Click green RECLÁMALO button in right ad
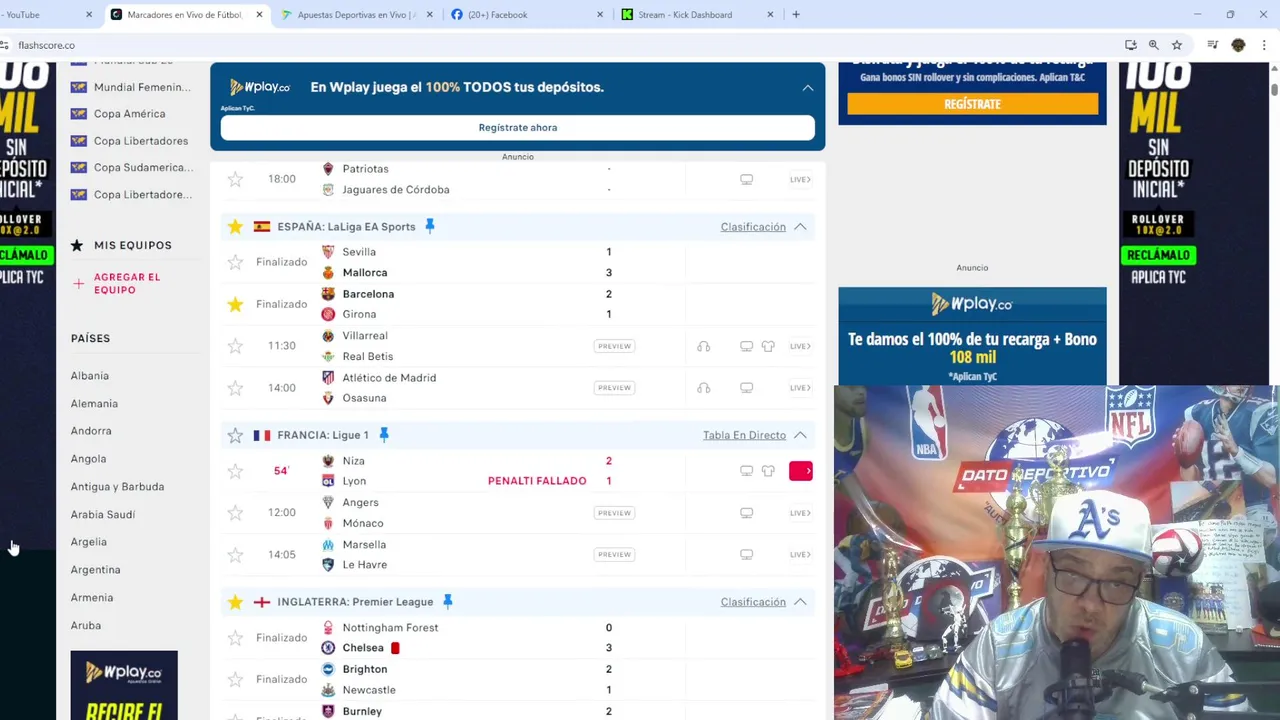 (x=1159, y=255)
